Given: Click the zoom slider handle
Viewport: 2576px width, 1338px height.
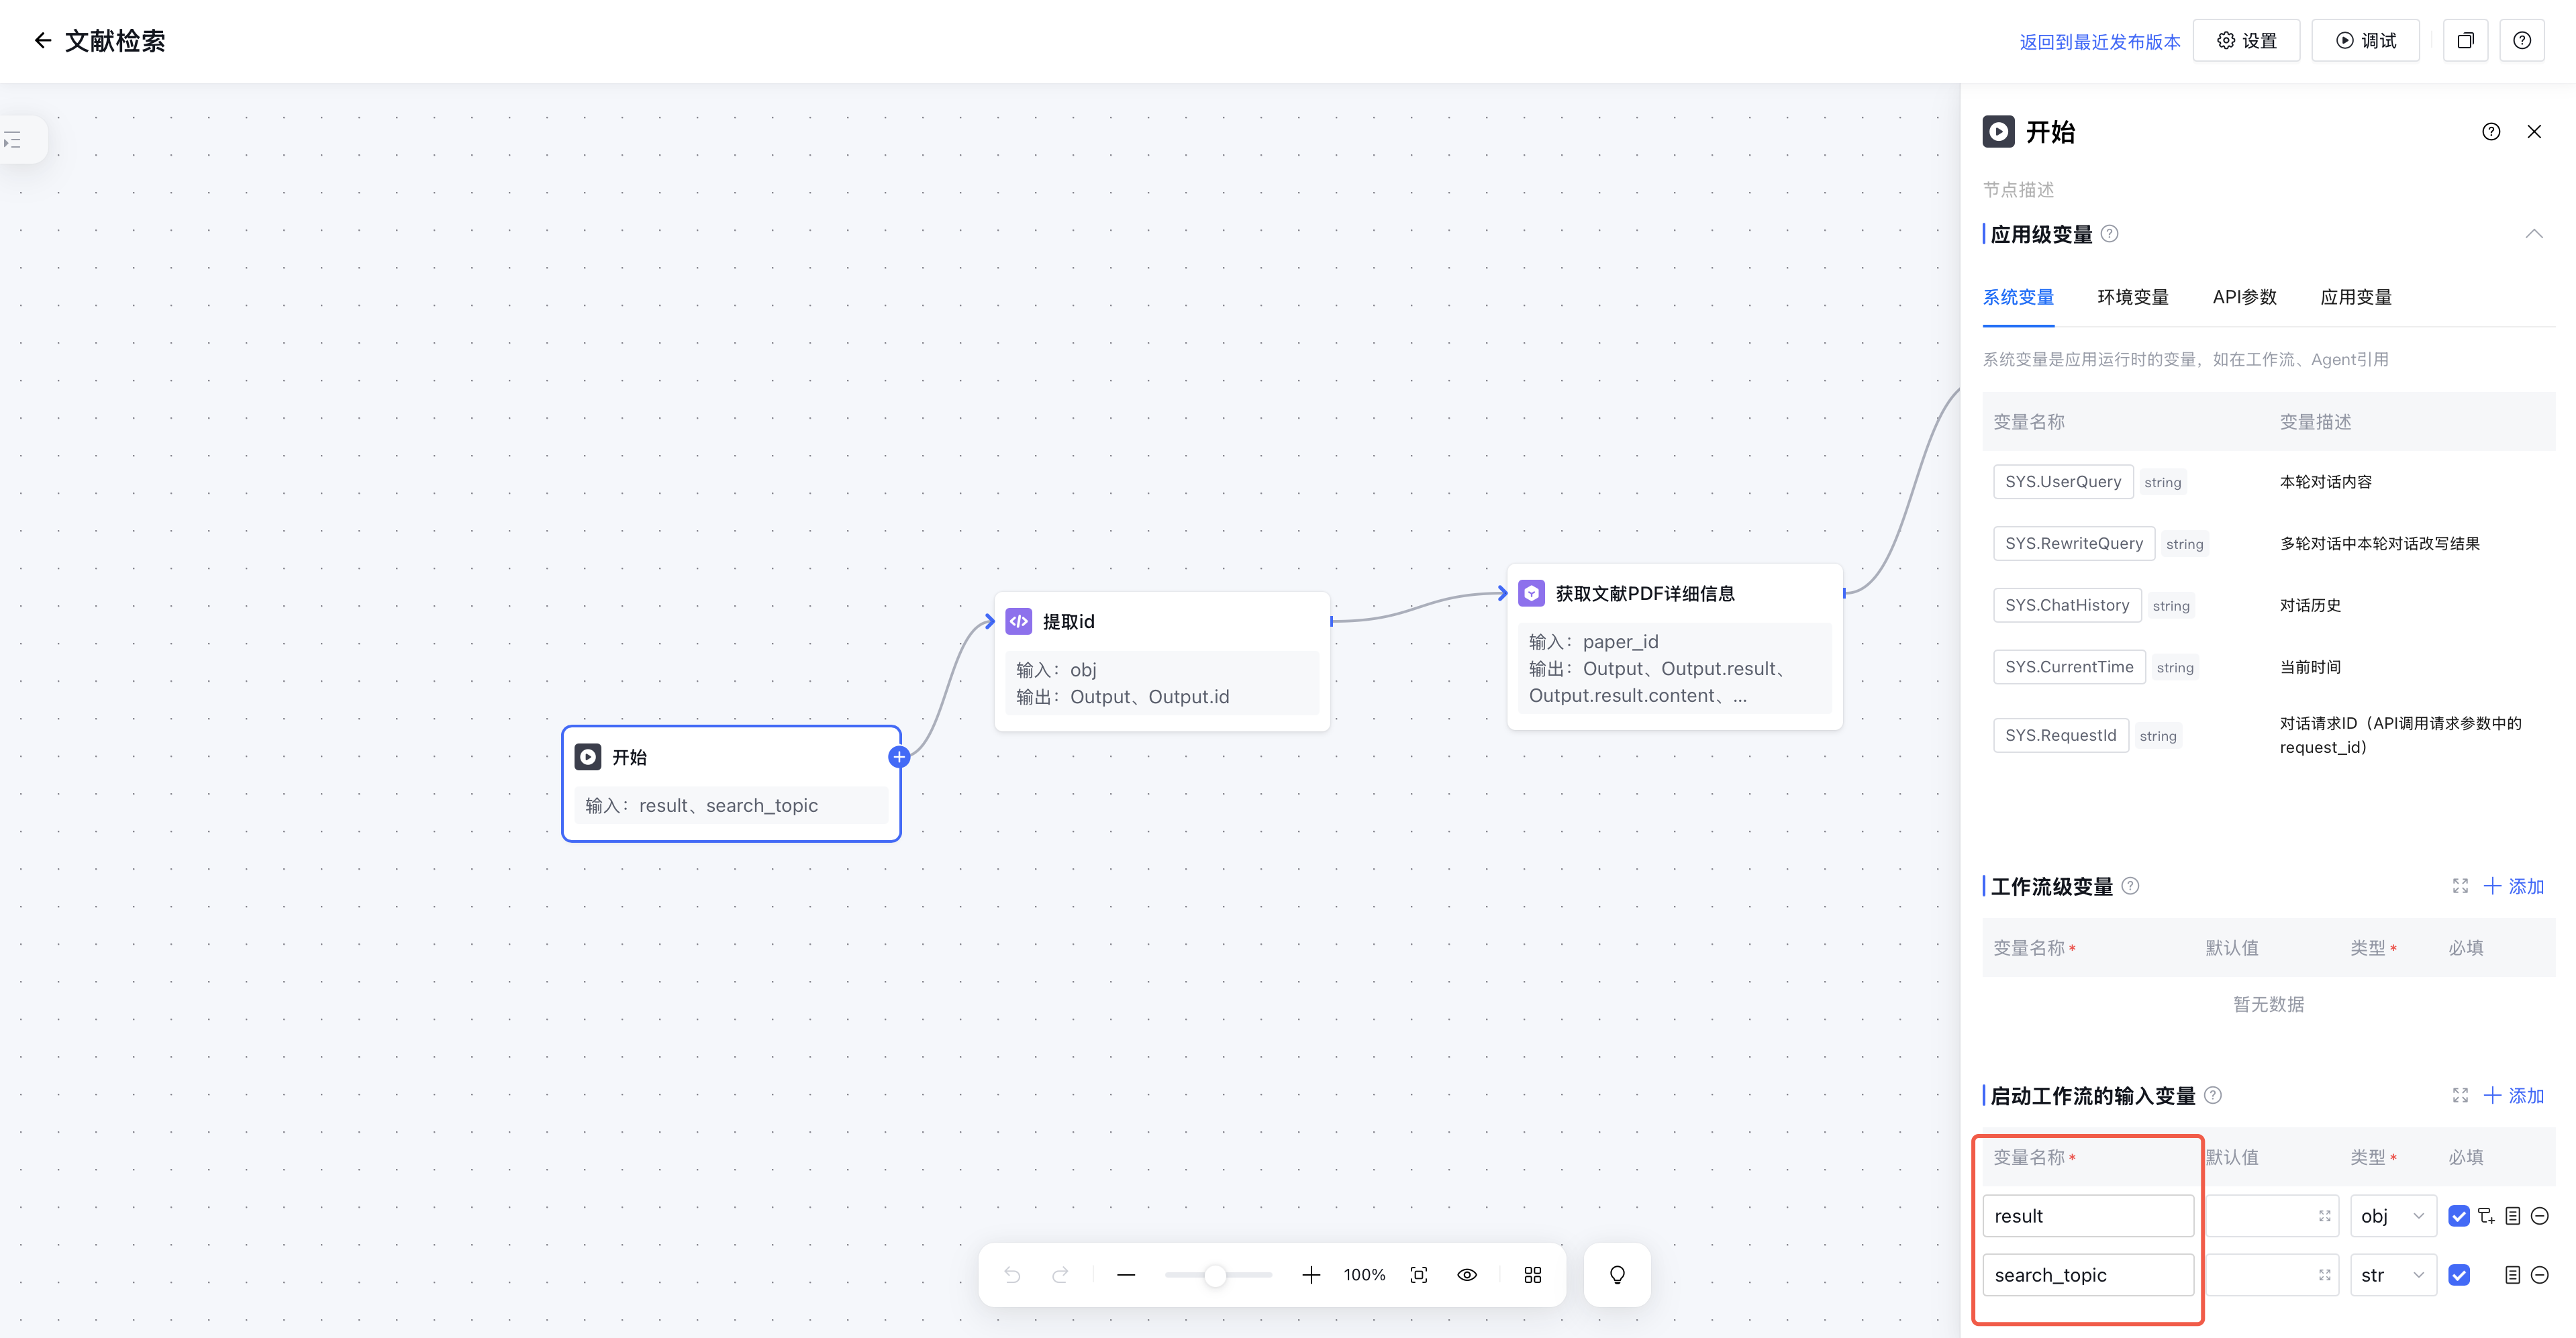Looking at the screenshot, I should point(1214,1275).
